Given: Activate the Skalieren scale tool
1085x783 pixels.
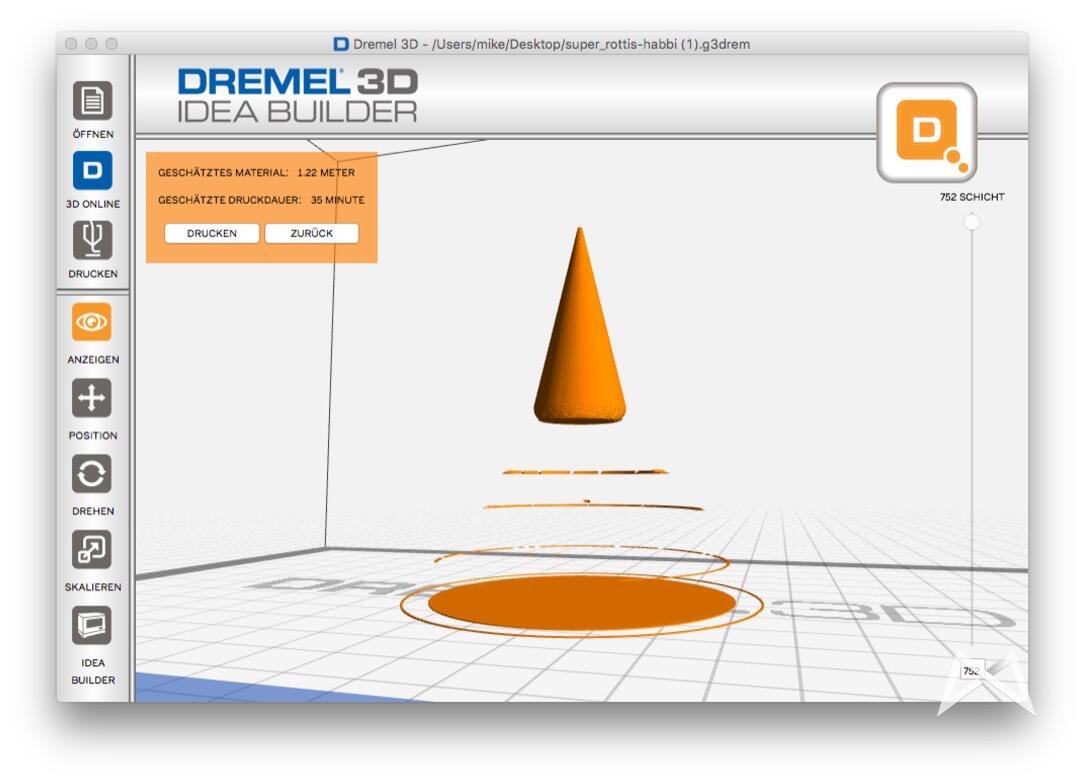Looking at the screenshot, I should click(x=92, y=550).
